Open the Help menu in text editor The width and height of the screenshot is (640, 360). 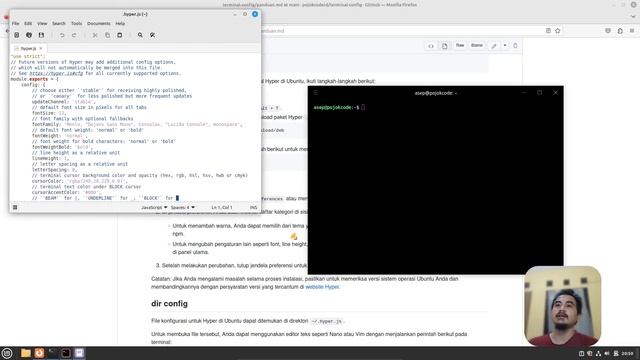tap(120, 24)
